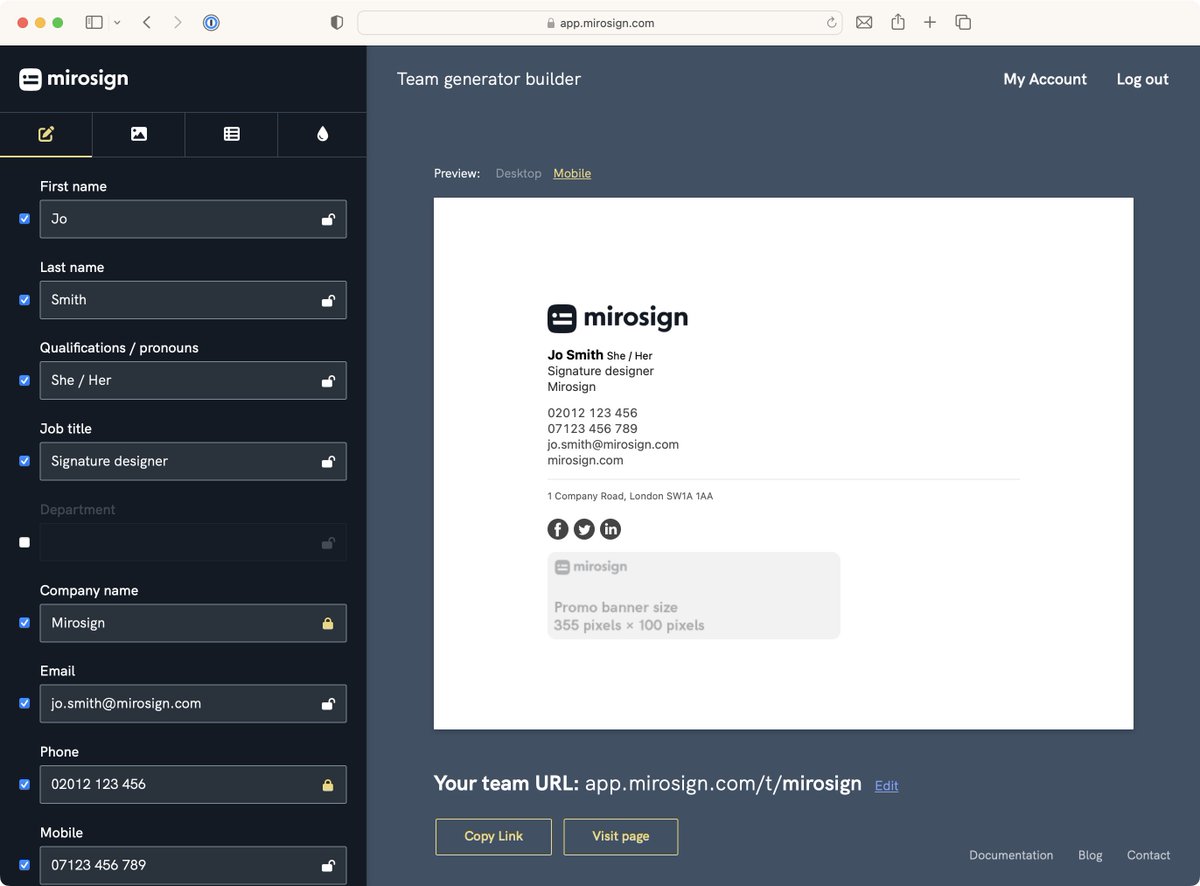Click the Department input field
Image resolution: width=1200 pixels, height=886 pixels.
193,542
